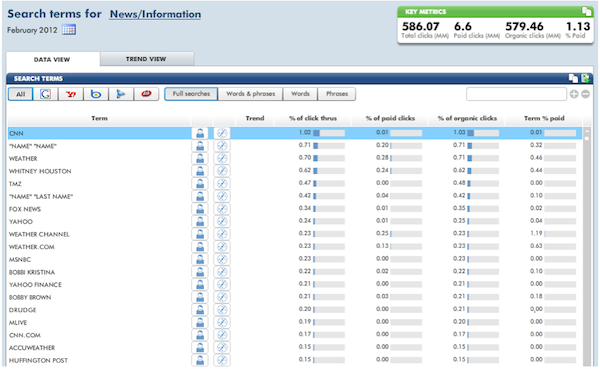Select the BOBBY BROWN term row

click(x=295, y=297)
